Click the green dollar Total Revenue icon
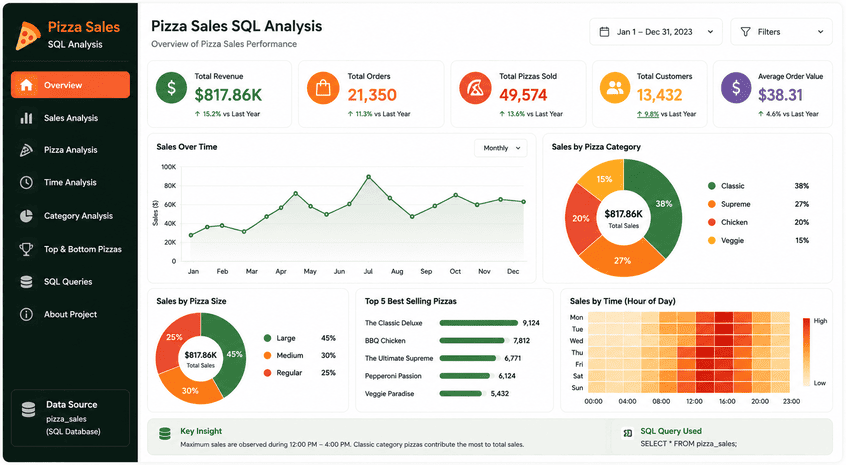846x465 pixels. [x=172, y=87]
